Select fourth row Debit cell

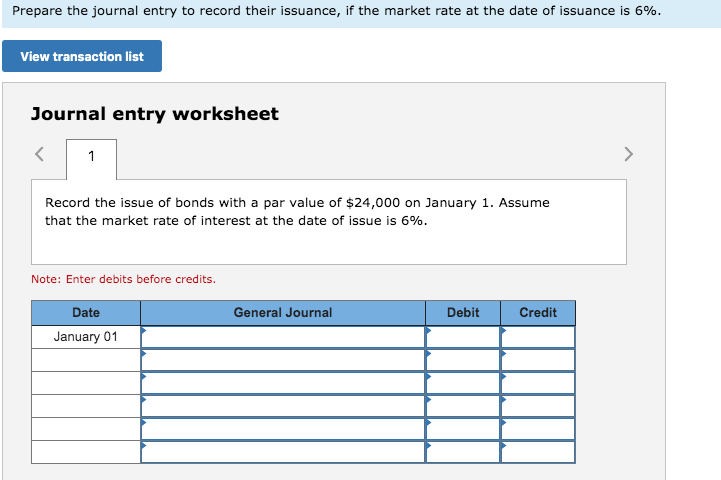(x=463, y=406)
